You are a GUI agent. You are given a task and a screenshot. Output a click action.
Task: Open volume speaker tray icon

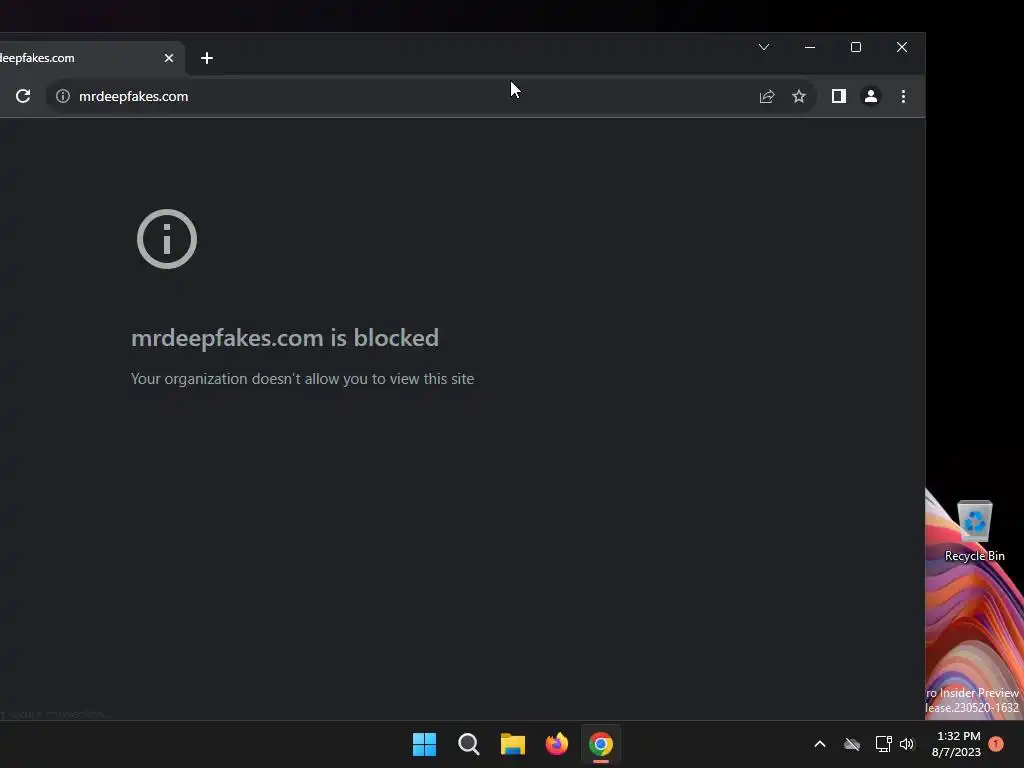[907, 744]
